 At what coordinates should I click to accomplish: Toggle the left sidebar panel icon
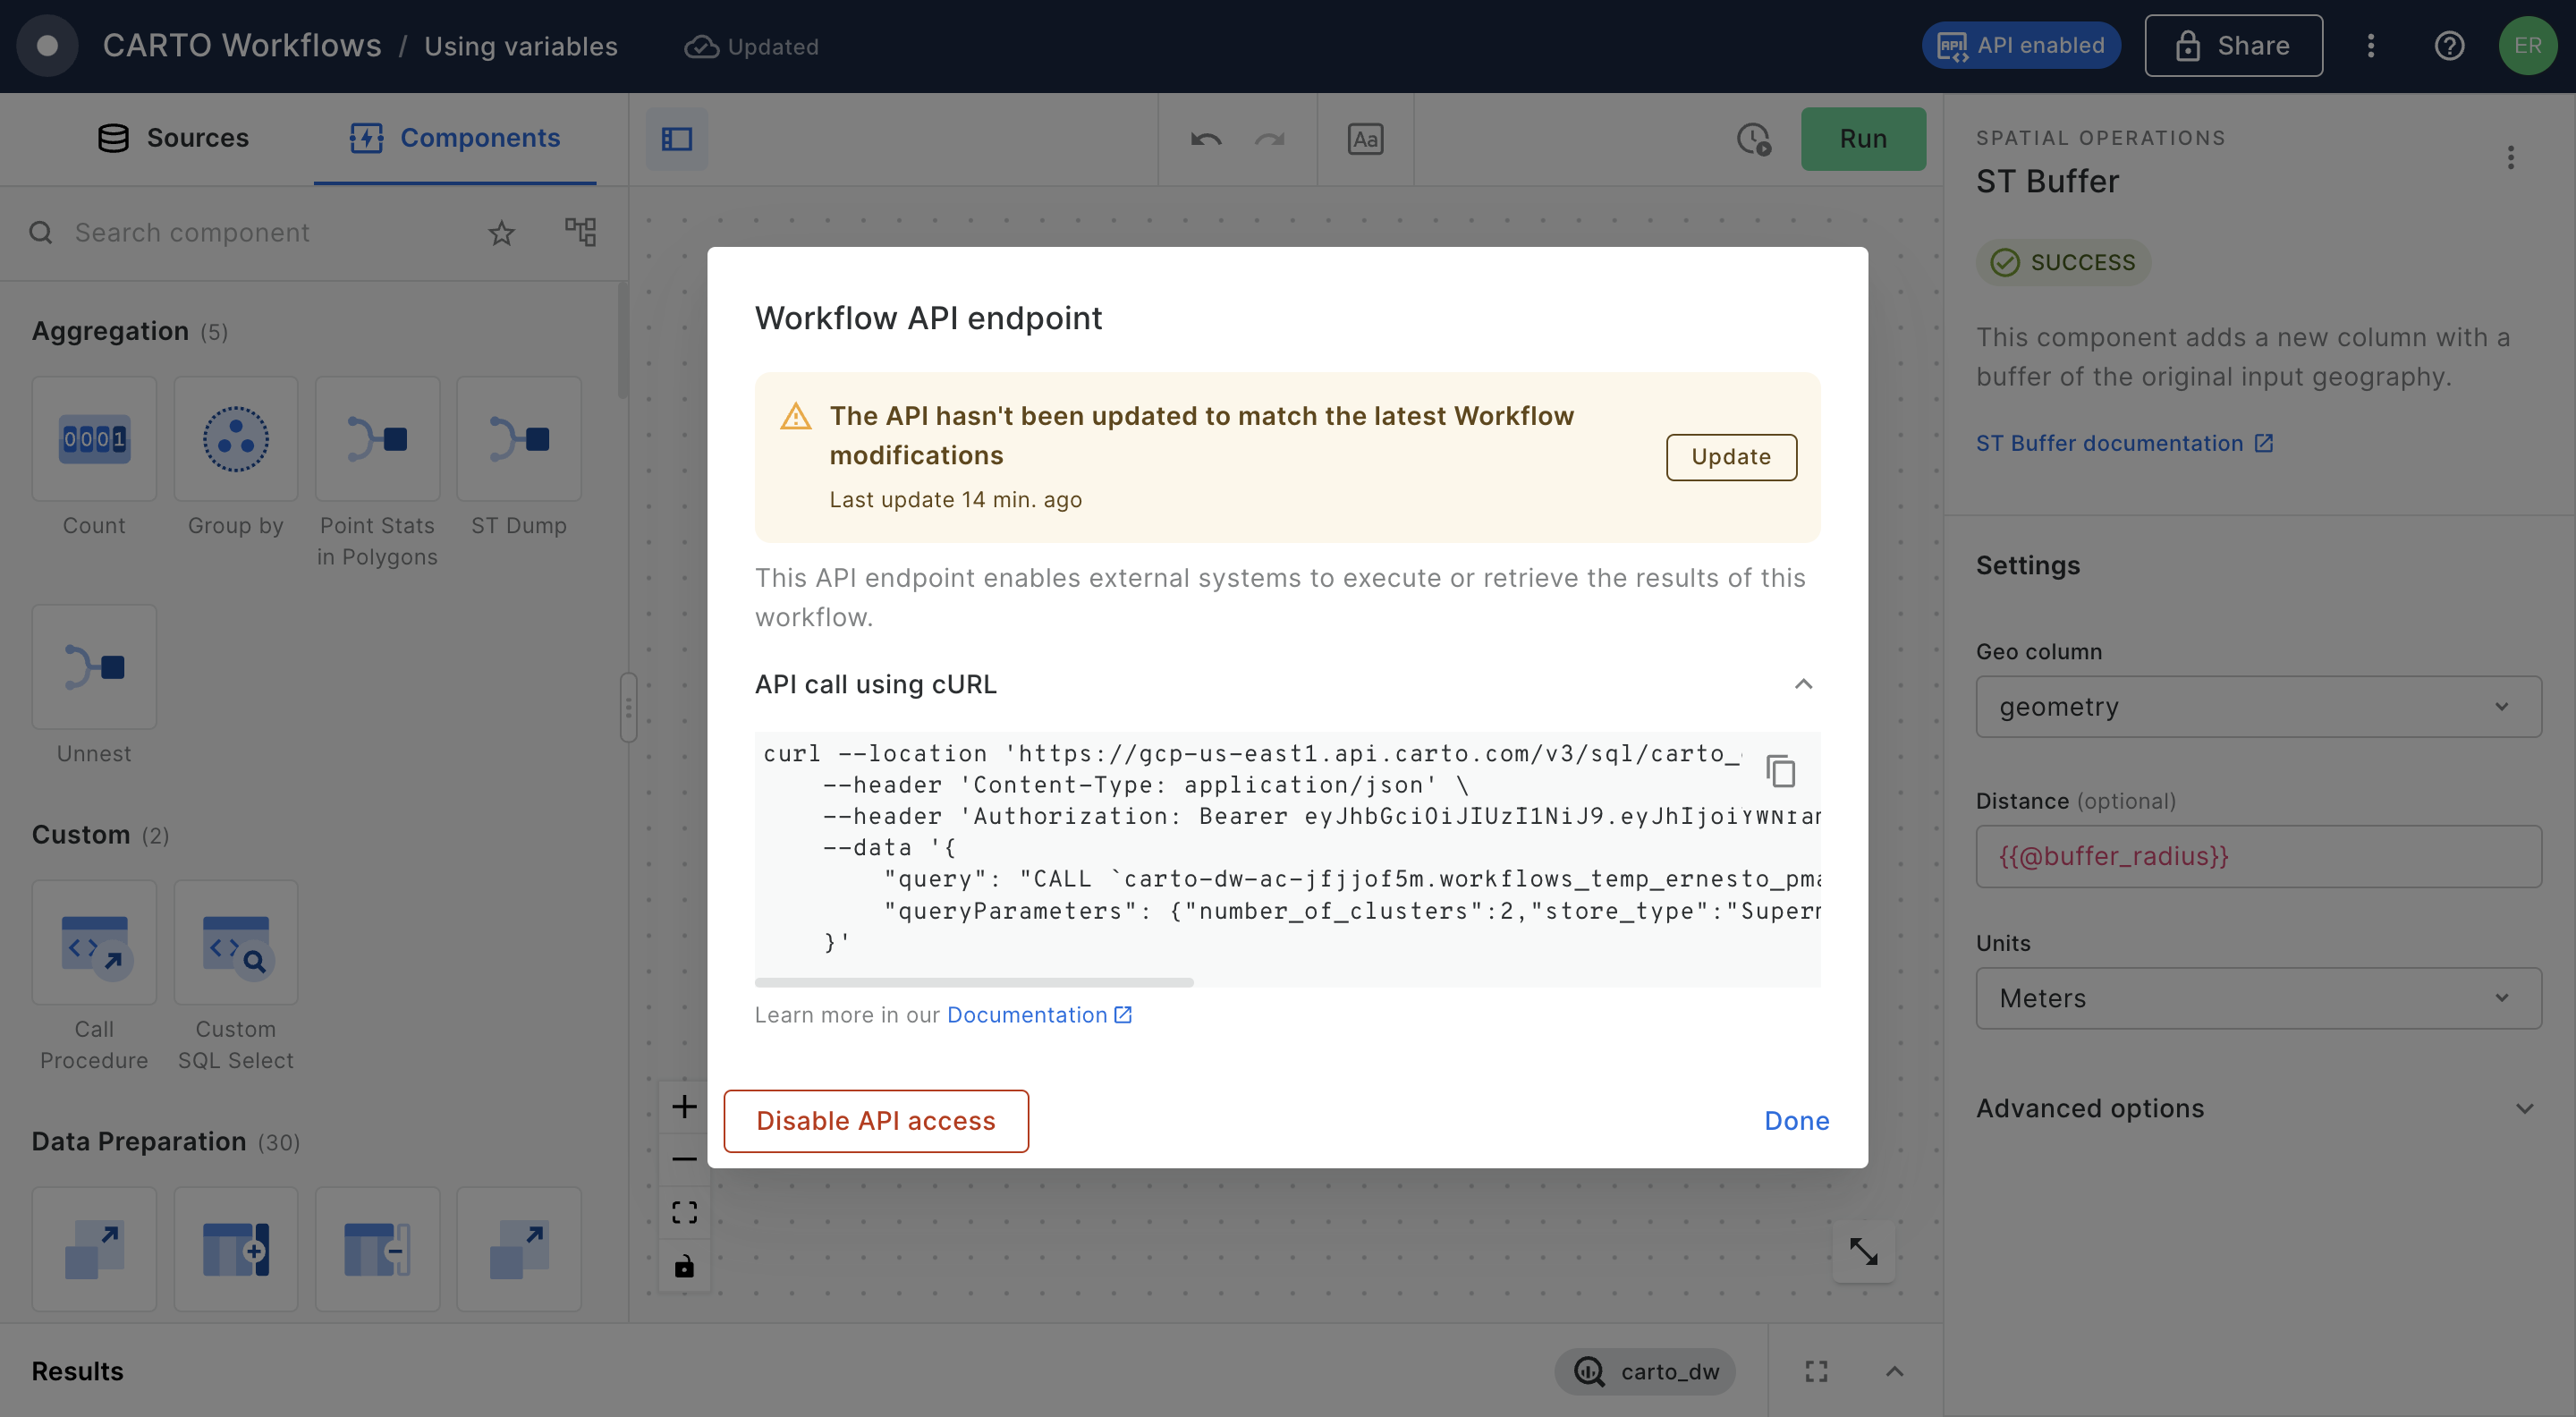coord(677,139)
